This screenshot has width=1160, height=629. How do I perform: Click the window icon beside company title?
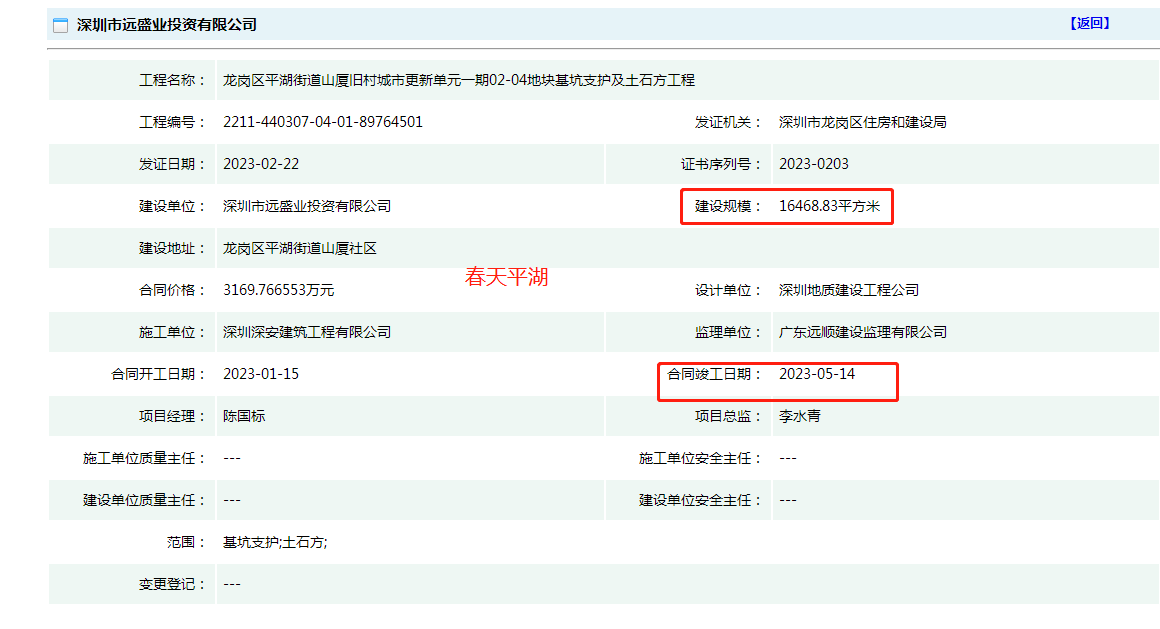(61, 25)
